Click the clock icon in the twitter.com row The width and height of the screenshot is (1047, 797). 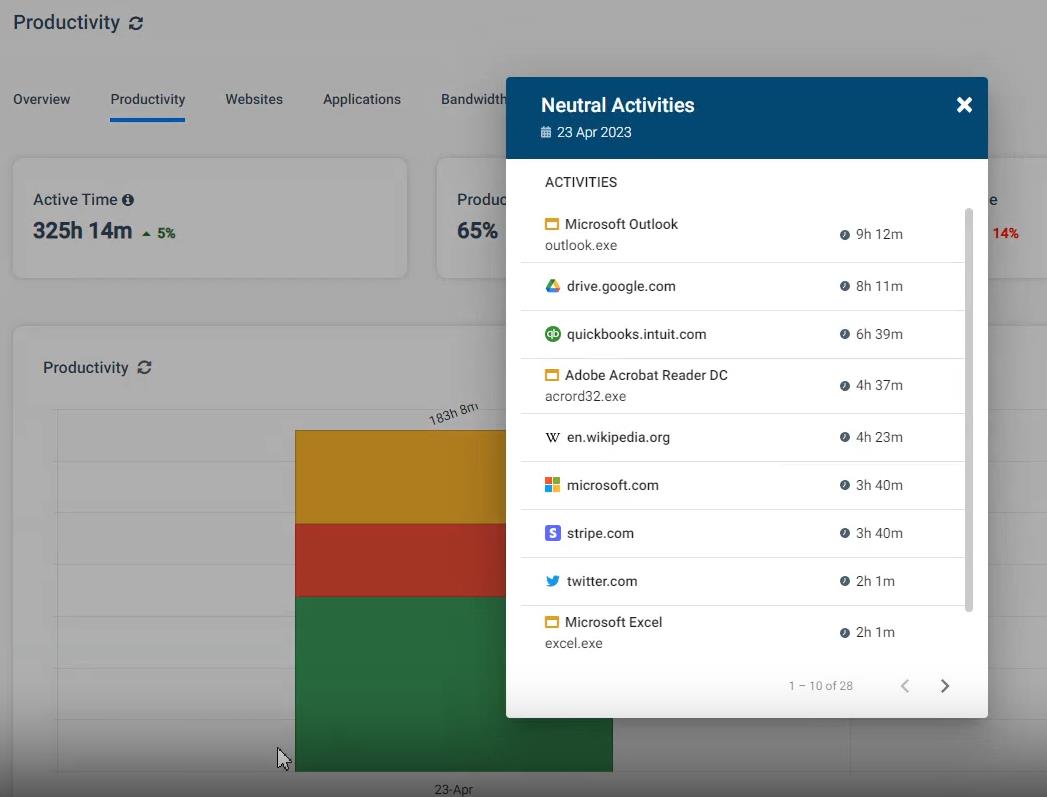pyautogui.click(x=845, y=581)
